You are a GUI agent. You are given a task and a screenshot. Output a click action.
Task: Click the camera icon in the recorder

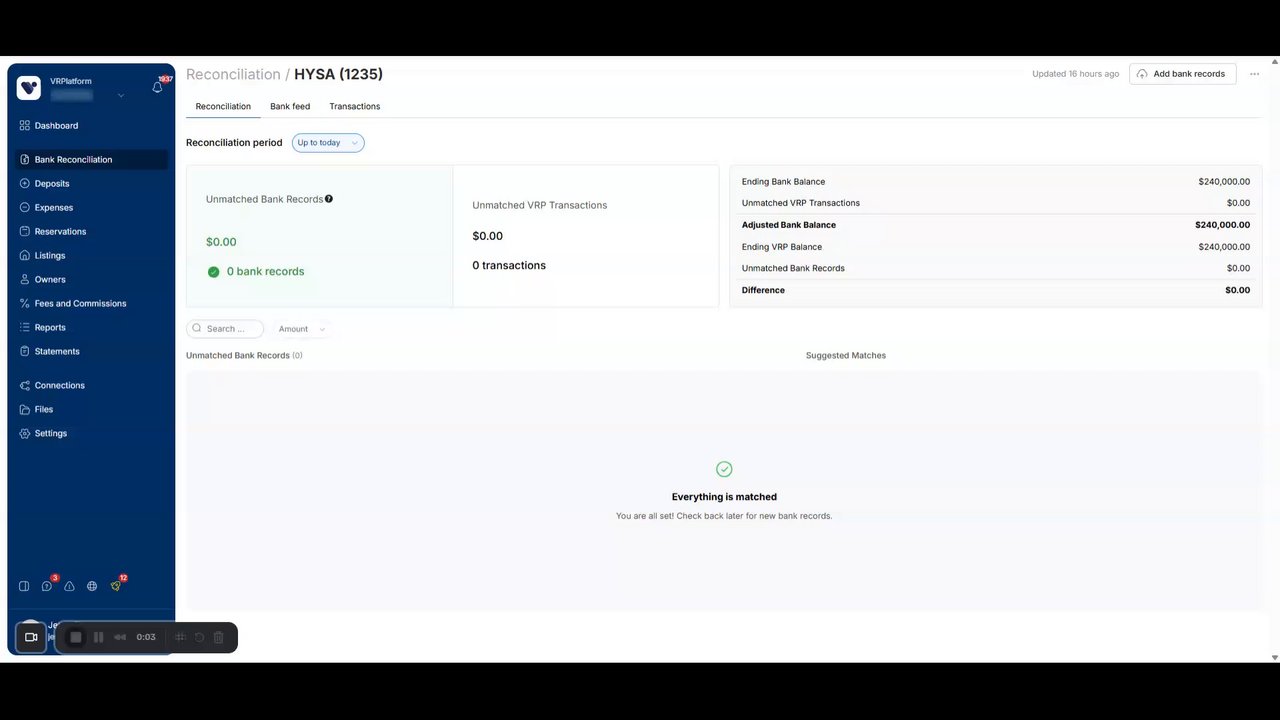click(31, 637)
